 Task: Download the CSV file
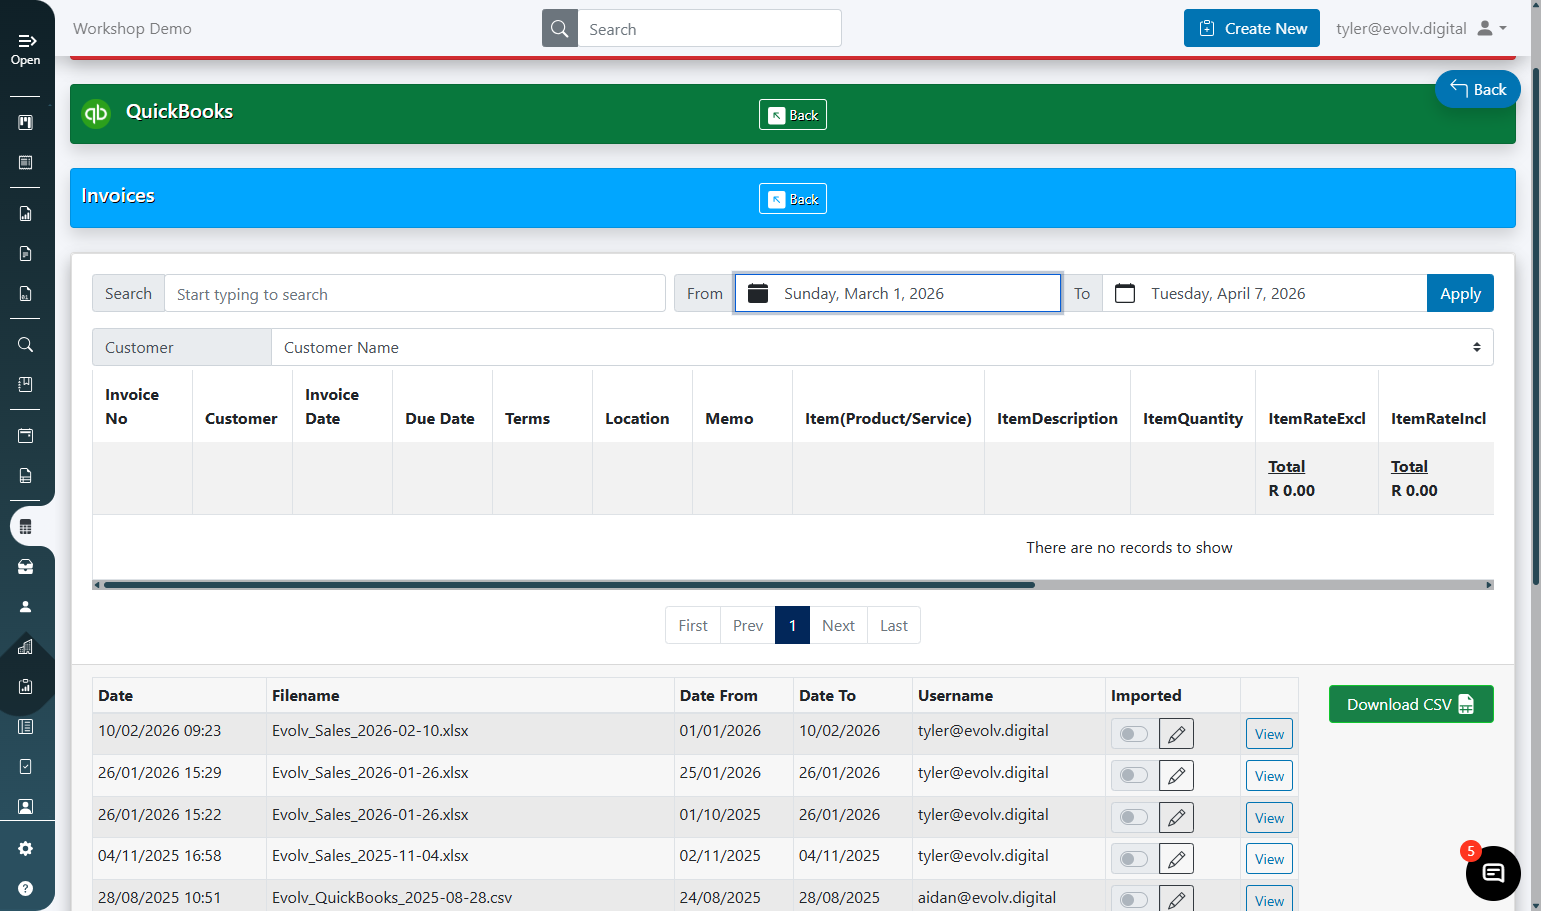coord(1411,704)
